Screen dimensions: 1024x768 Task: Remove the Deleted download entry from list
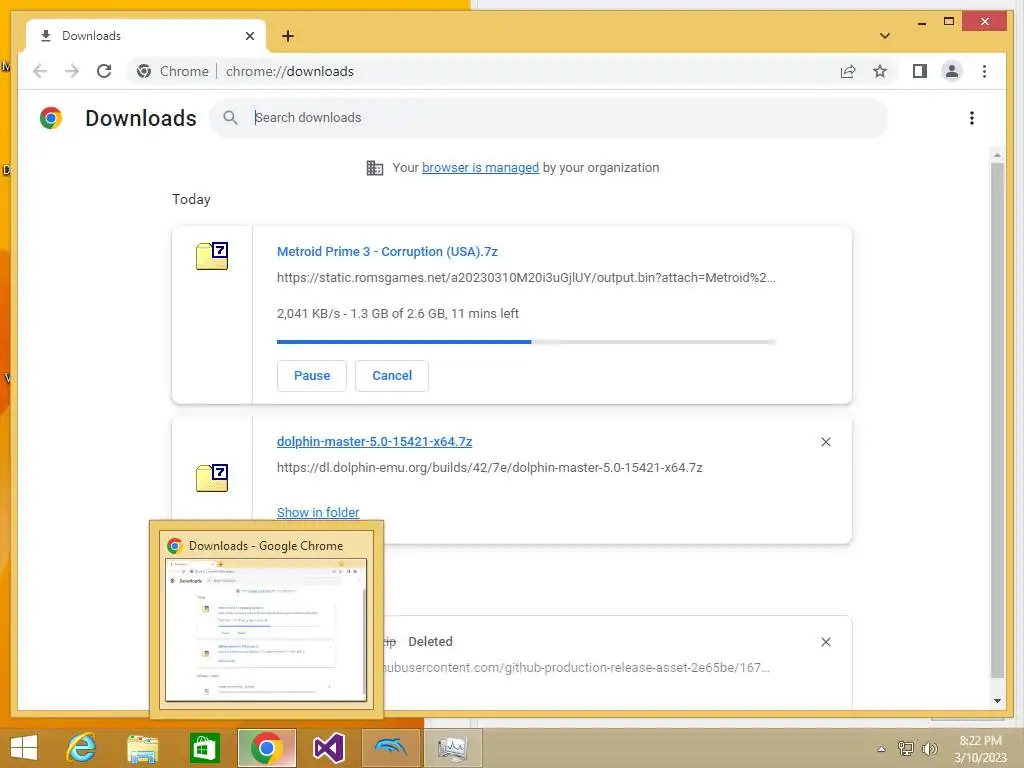pos(825,642)
